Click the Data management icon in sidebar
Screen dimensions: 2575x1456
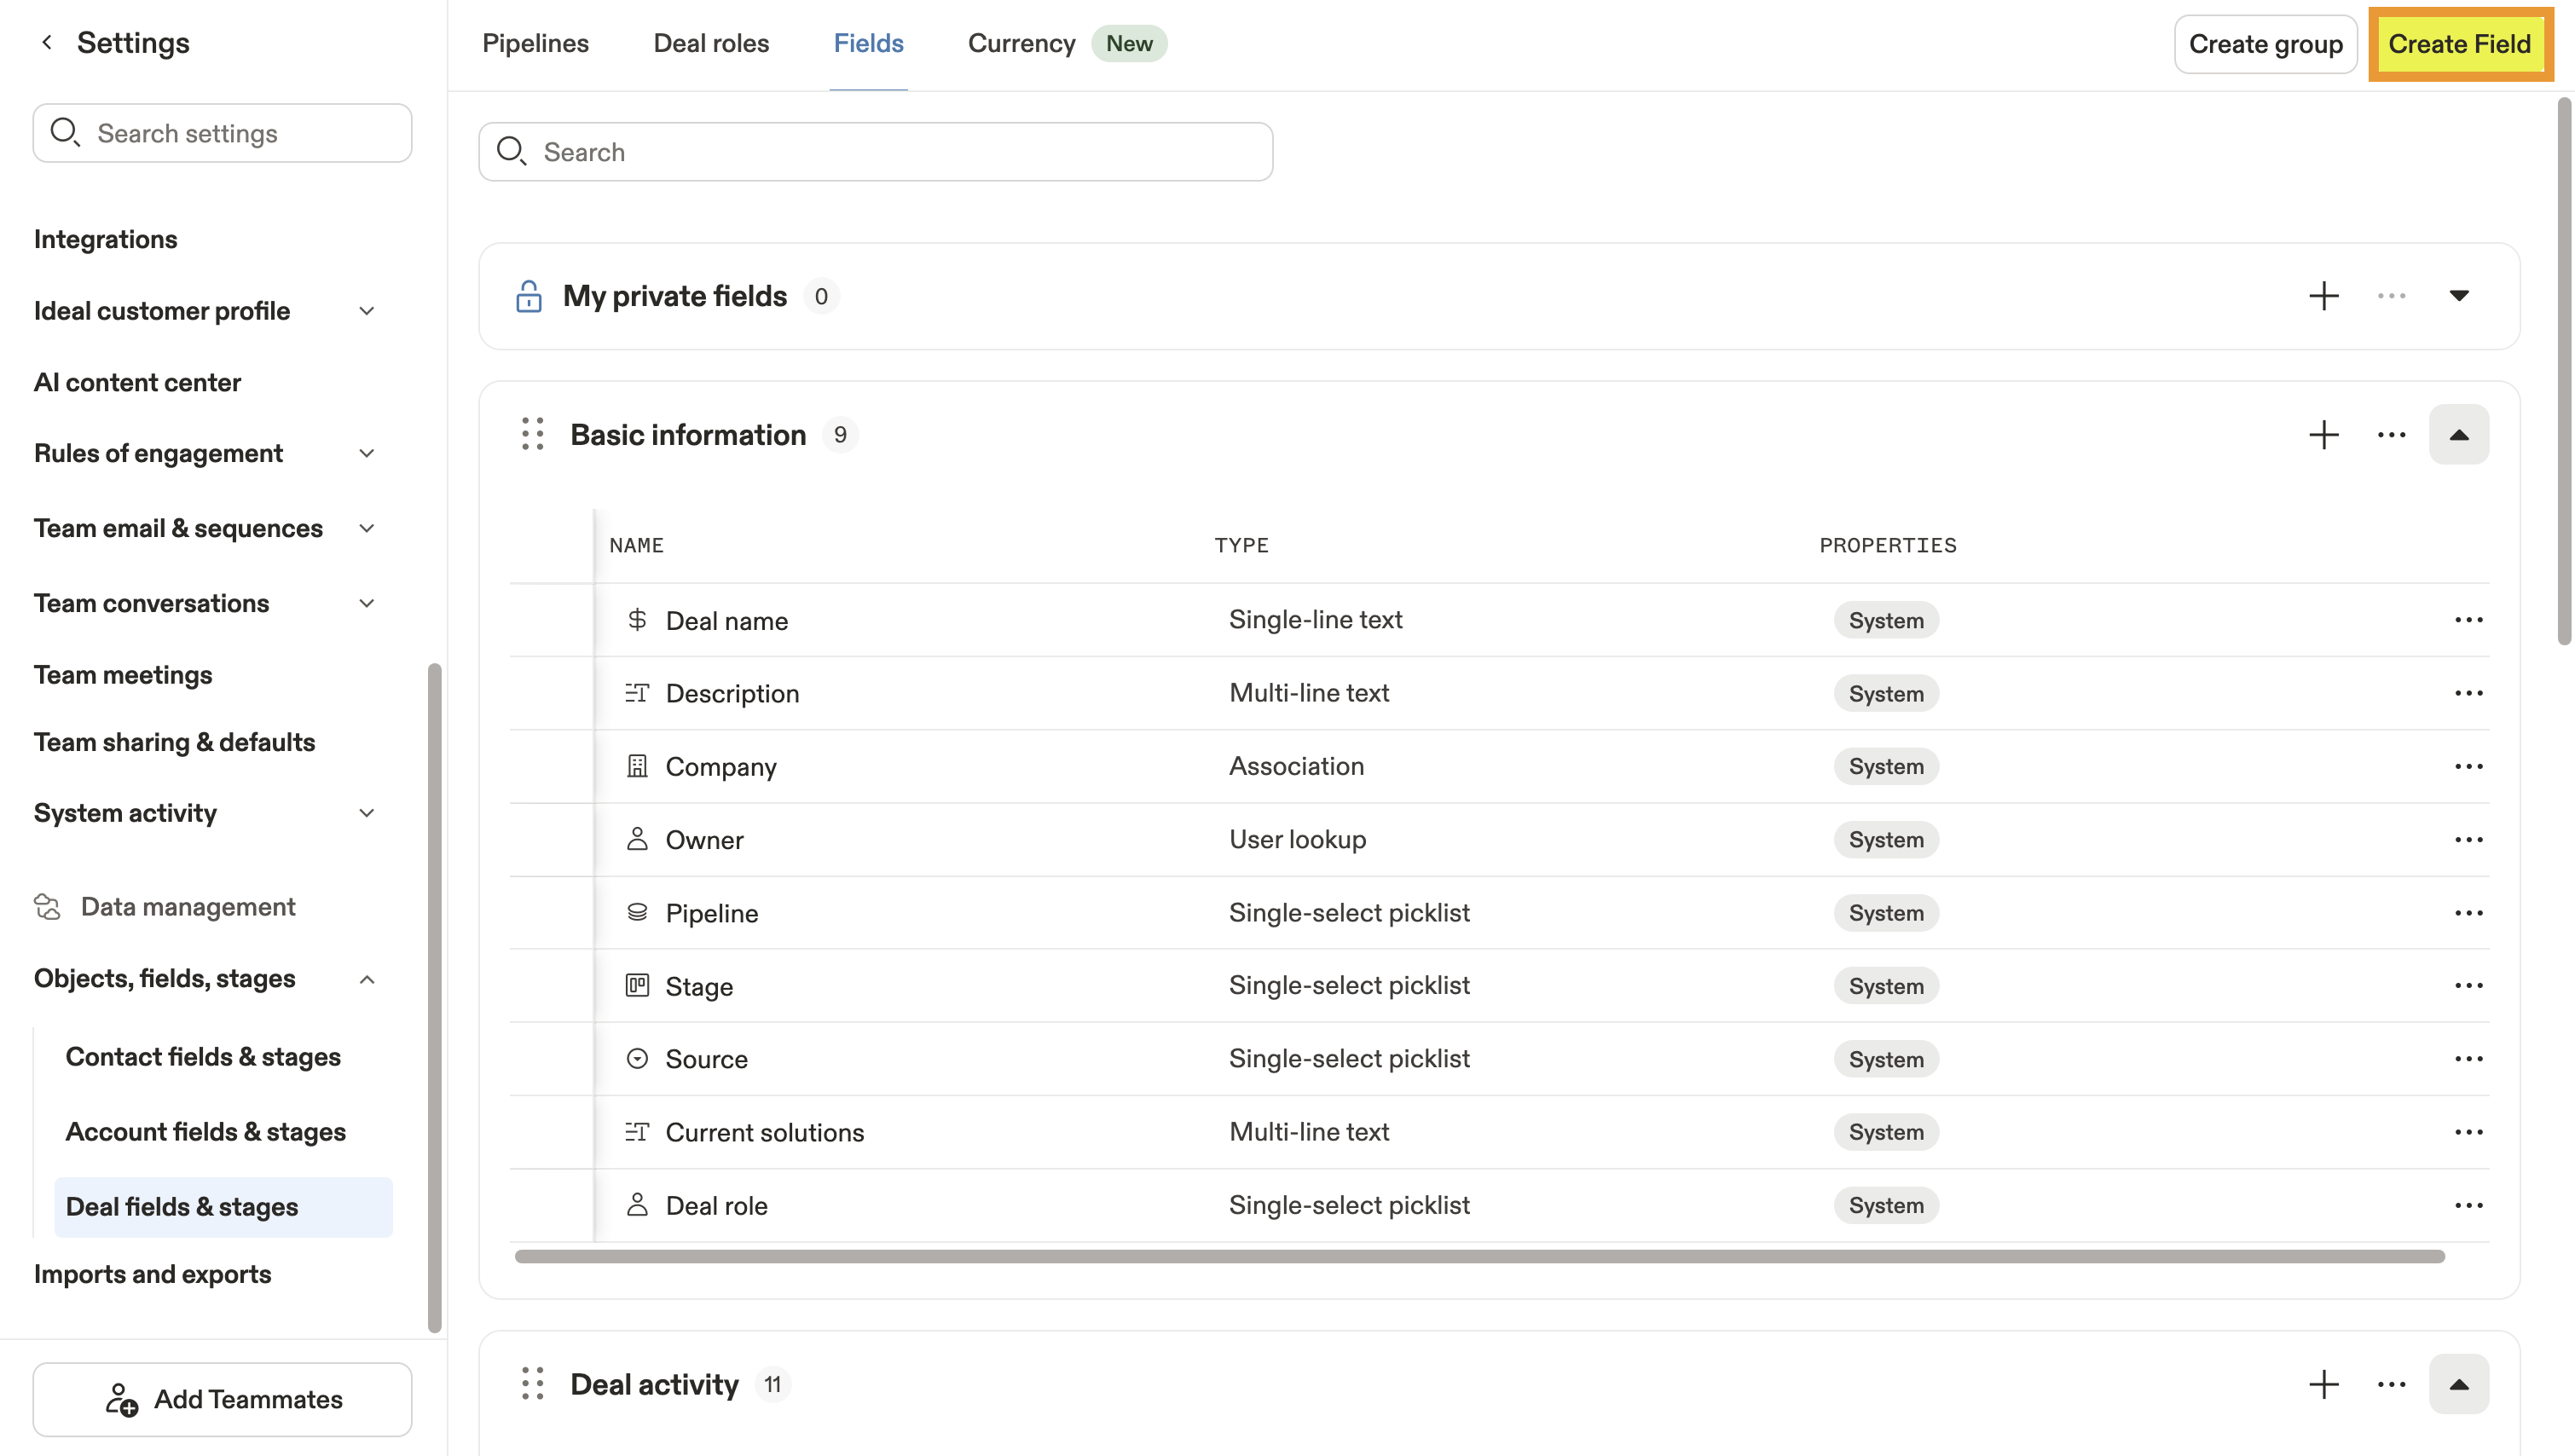pyautogui.click(x=47, y=906)
